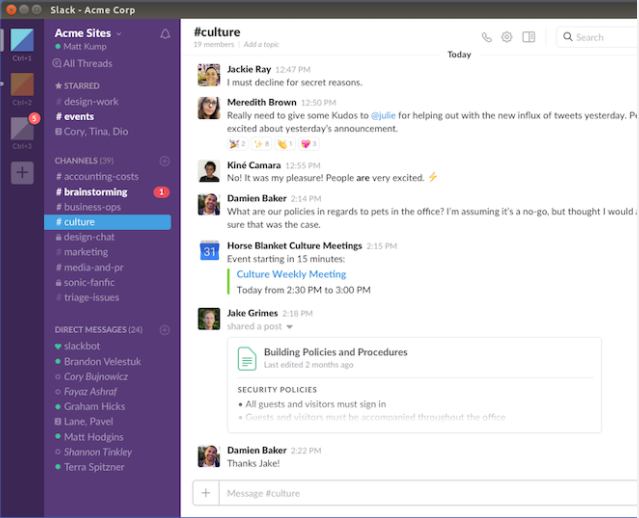Screen dimensions: 639x518
Task: Click the Message #culture input box
Action: click(x=428, y=493)
